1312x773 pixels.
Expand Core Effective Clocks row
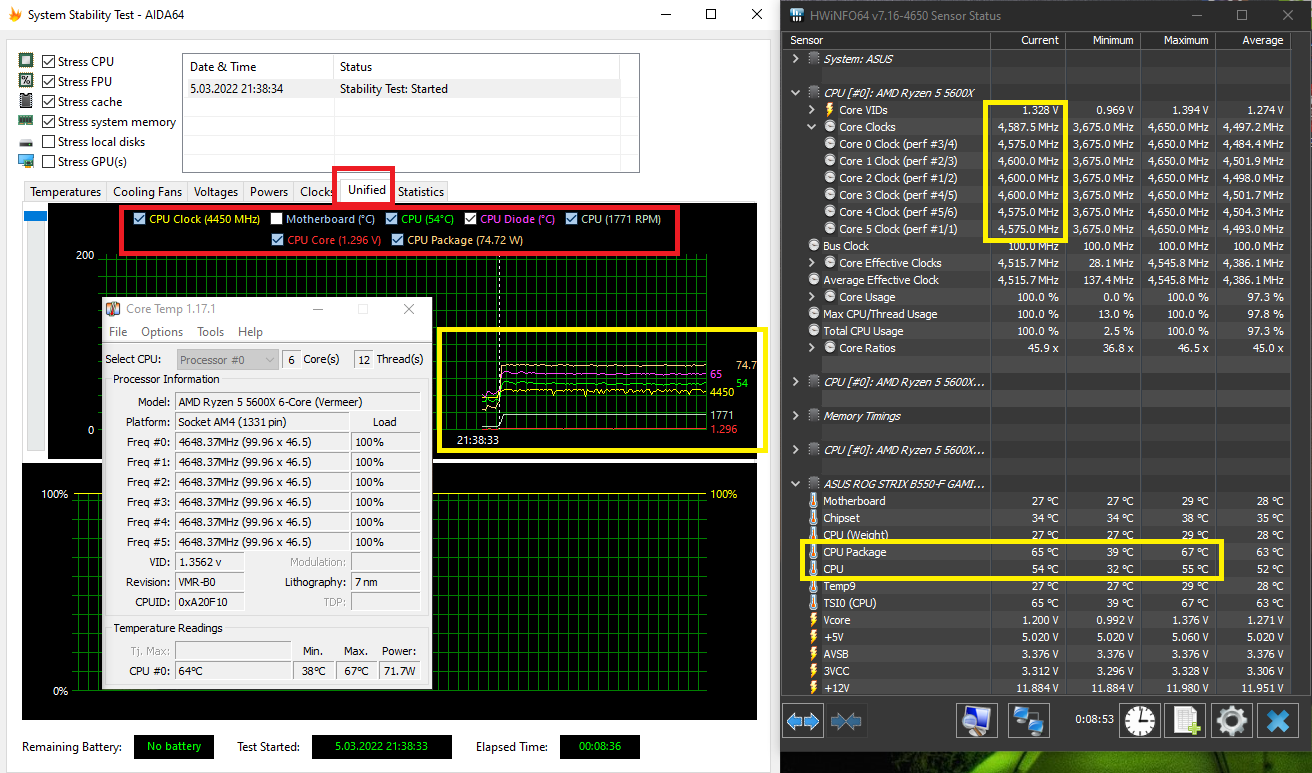coord(812,263)
